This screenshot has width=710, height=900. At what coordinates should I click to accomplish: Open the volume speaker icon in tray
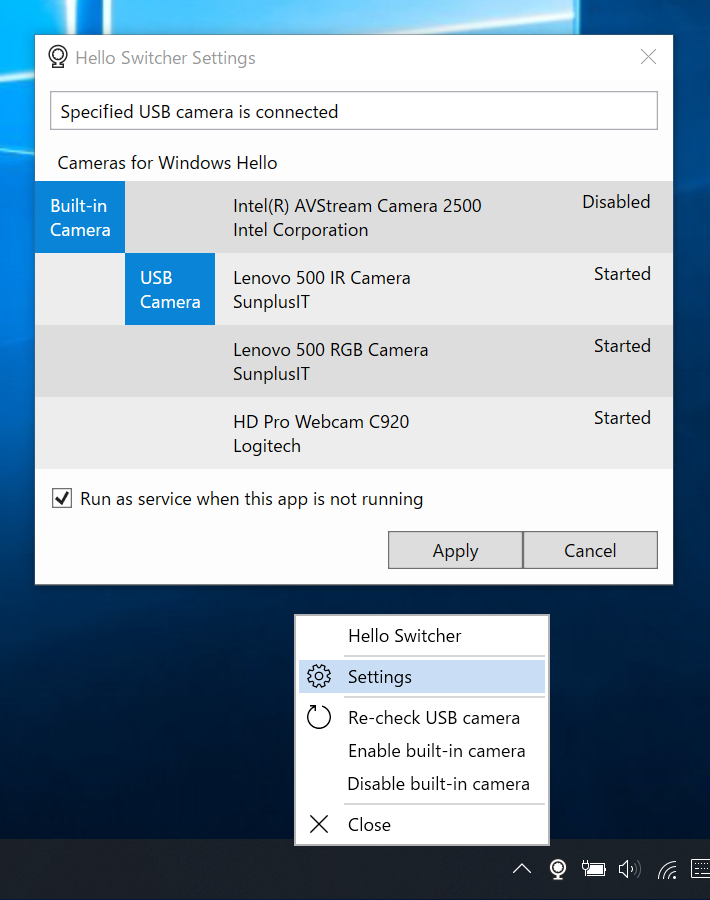point(630,869)
